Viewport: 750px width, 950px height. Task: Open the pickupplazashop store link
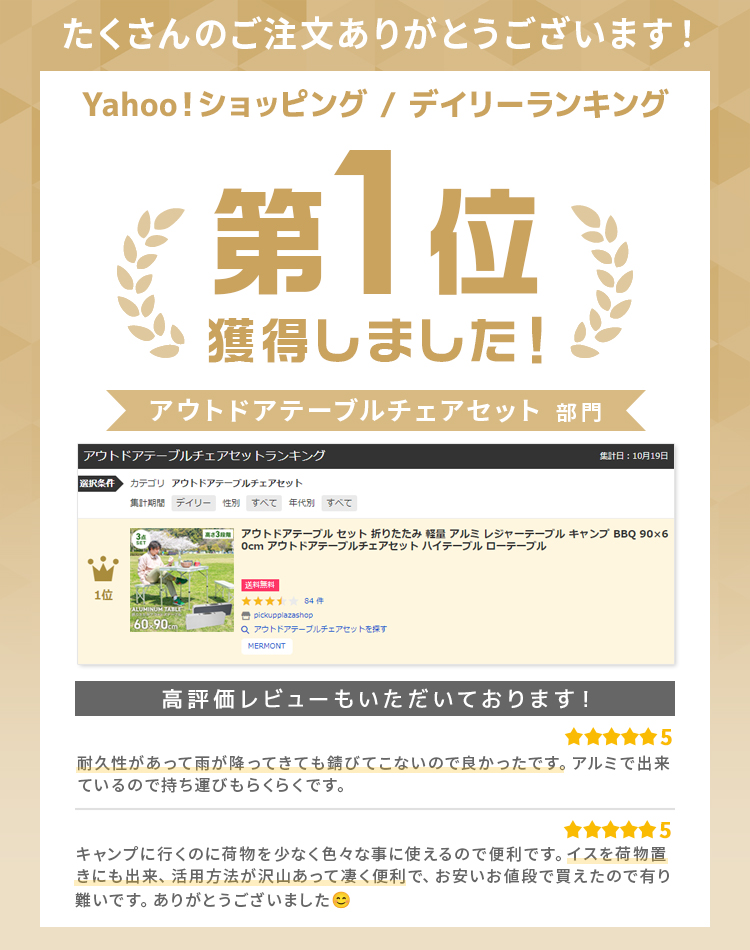[x=283, y=615]
